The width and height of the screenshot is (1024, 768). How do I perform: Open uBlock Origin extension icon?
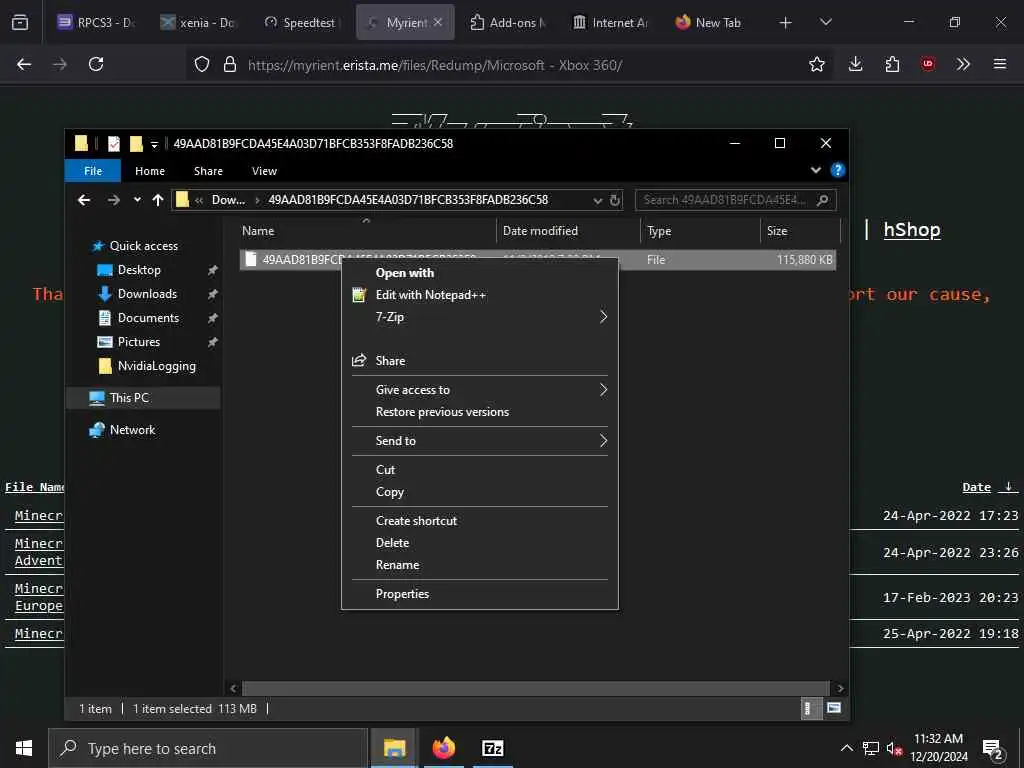(x=927, y=64)
